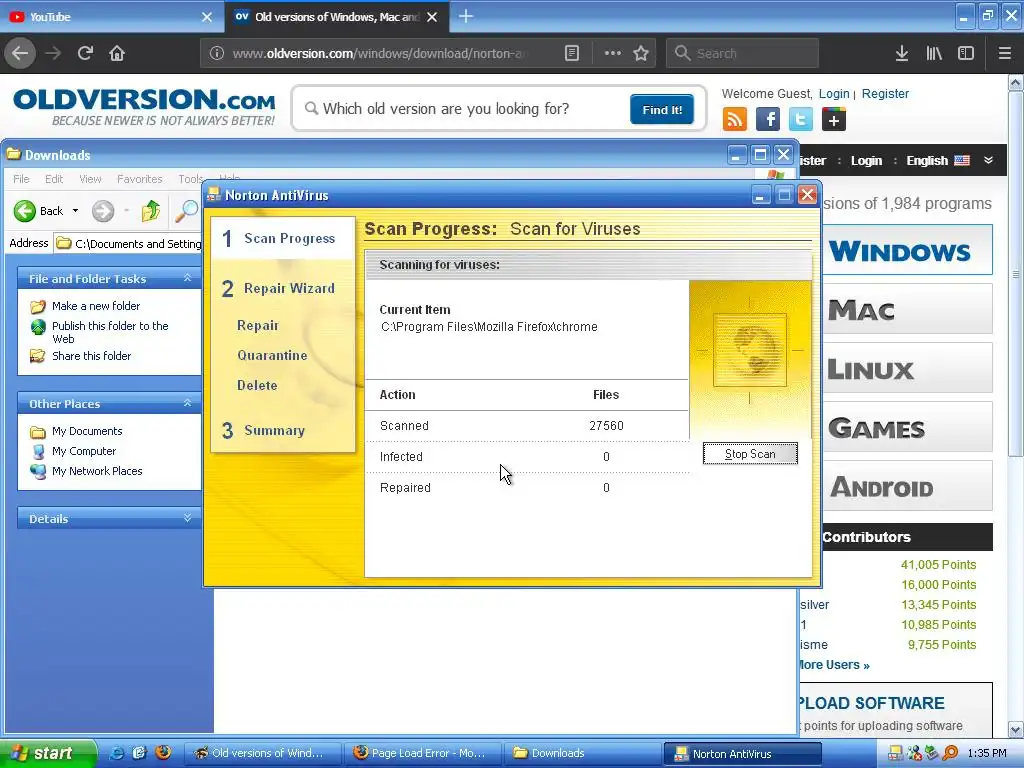The width and height of the screenshot is (1024, 768).
Task: Switch to Page Load Error taskbar item
Action: [423, 753]
